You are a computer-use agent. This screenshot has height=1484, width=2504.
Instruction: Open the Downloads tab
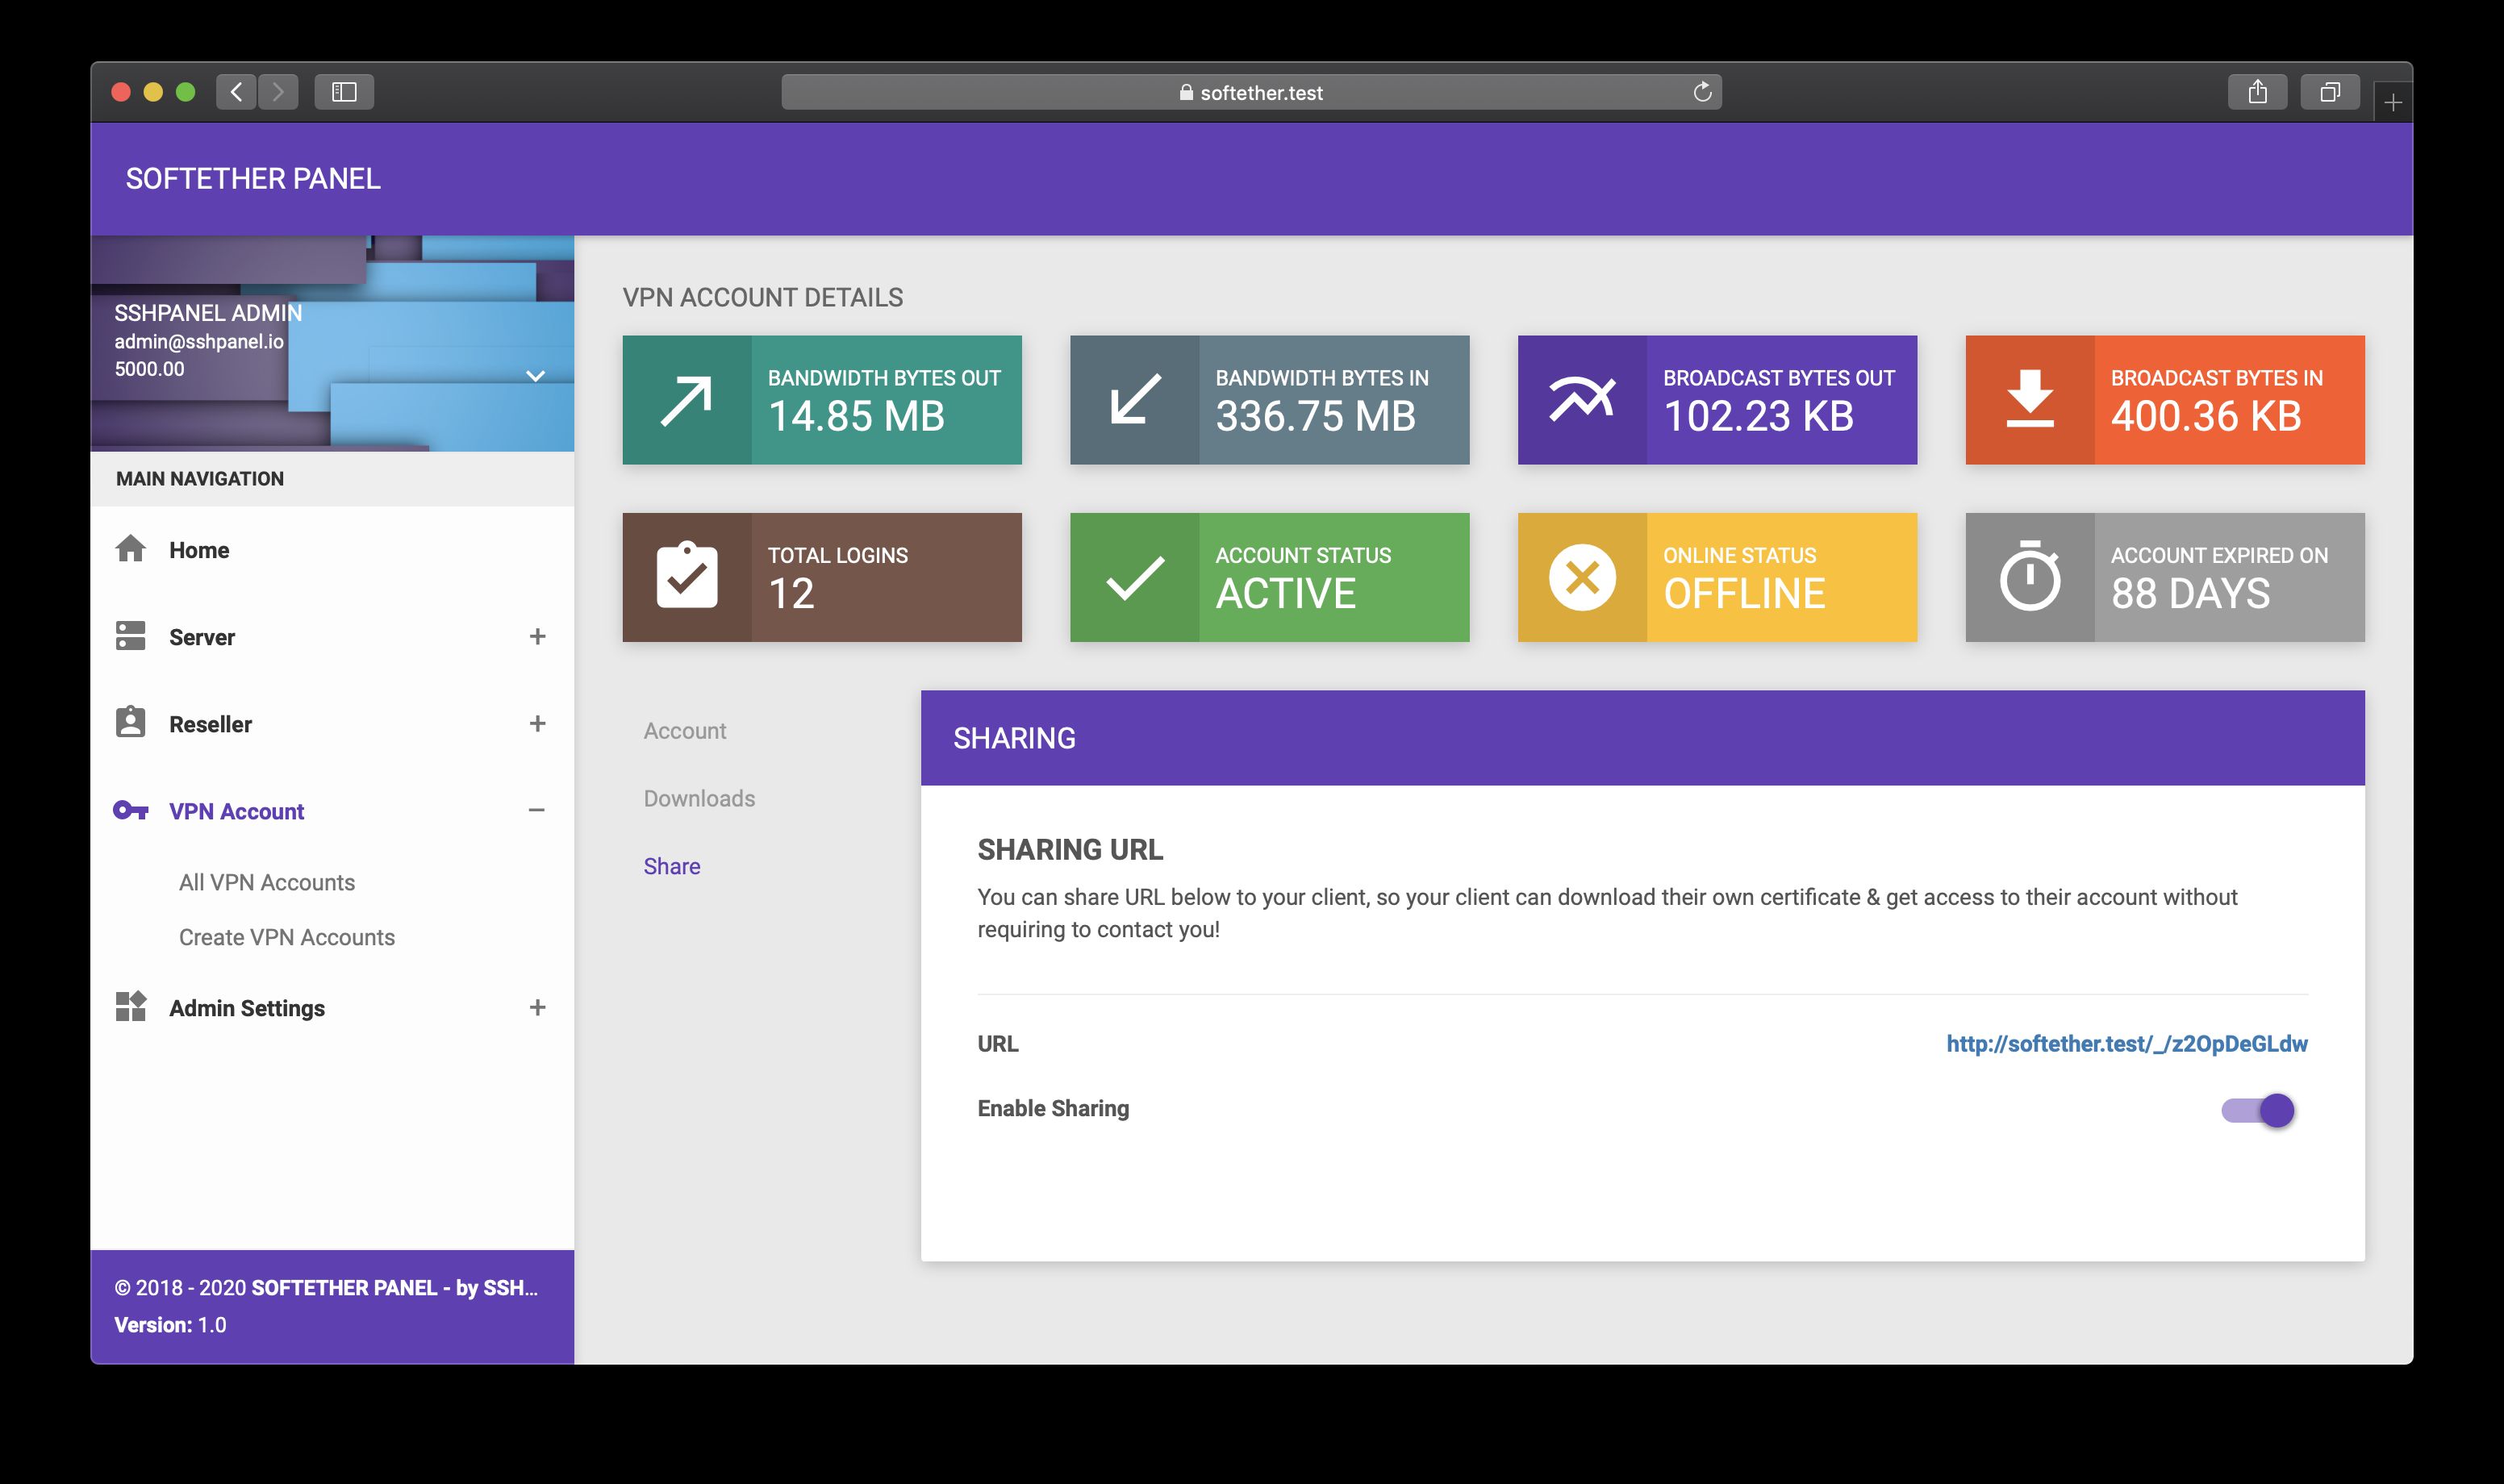[x=699, y=799]
